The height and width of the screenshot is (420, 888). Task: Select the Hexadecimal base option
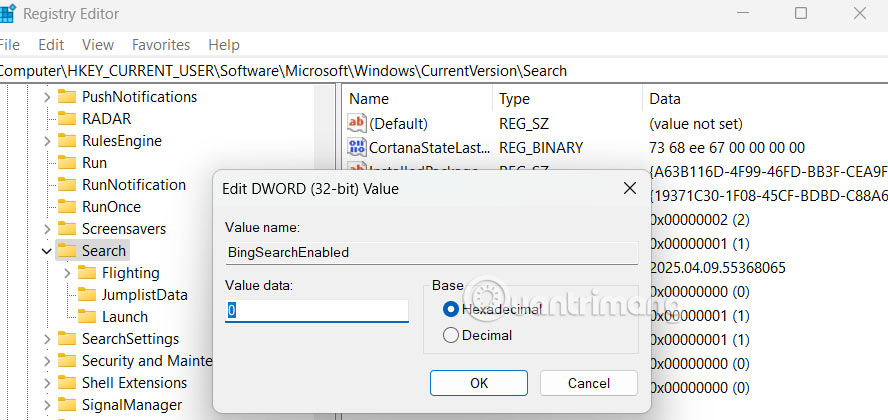[450, 310]
